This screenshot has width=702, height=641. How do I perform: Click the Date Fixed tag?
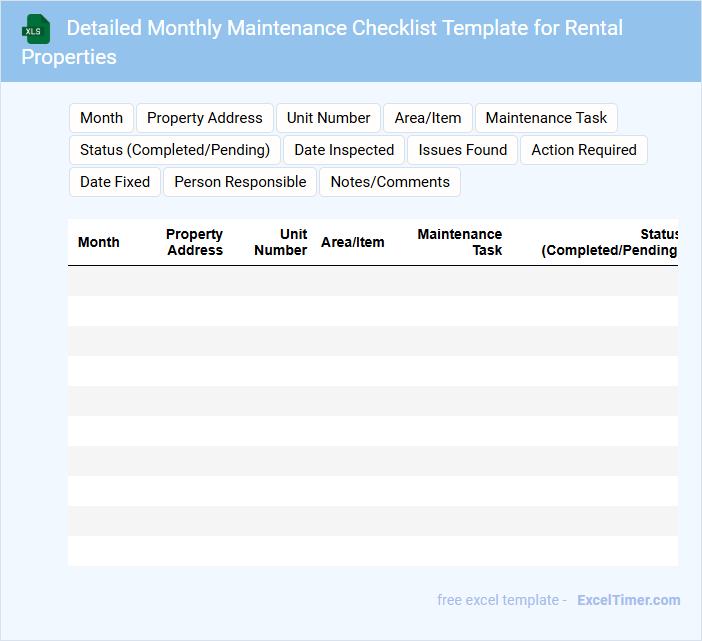(115, 182)
